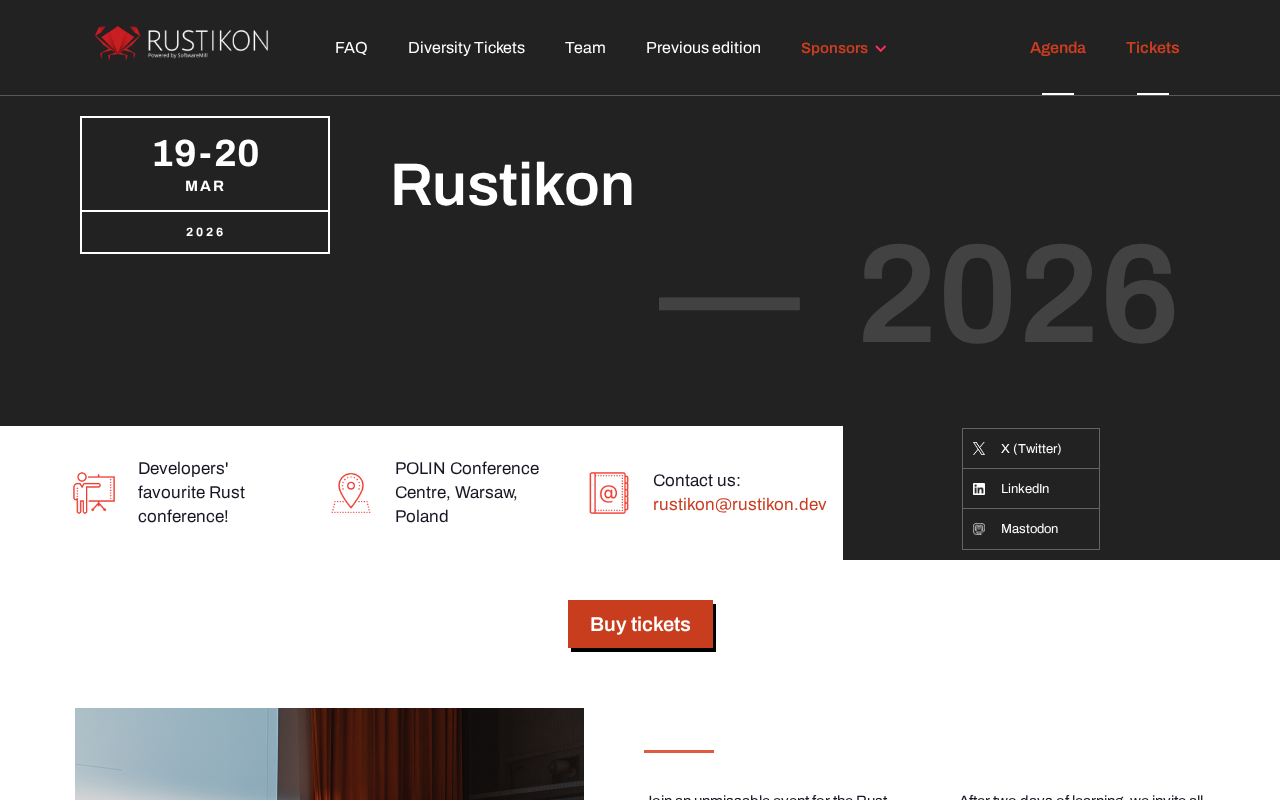
Task: Click the Mastodon icon
Action: tap(979, 529)
